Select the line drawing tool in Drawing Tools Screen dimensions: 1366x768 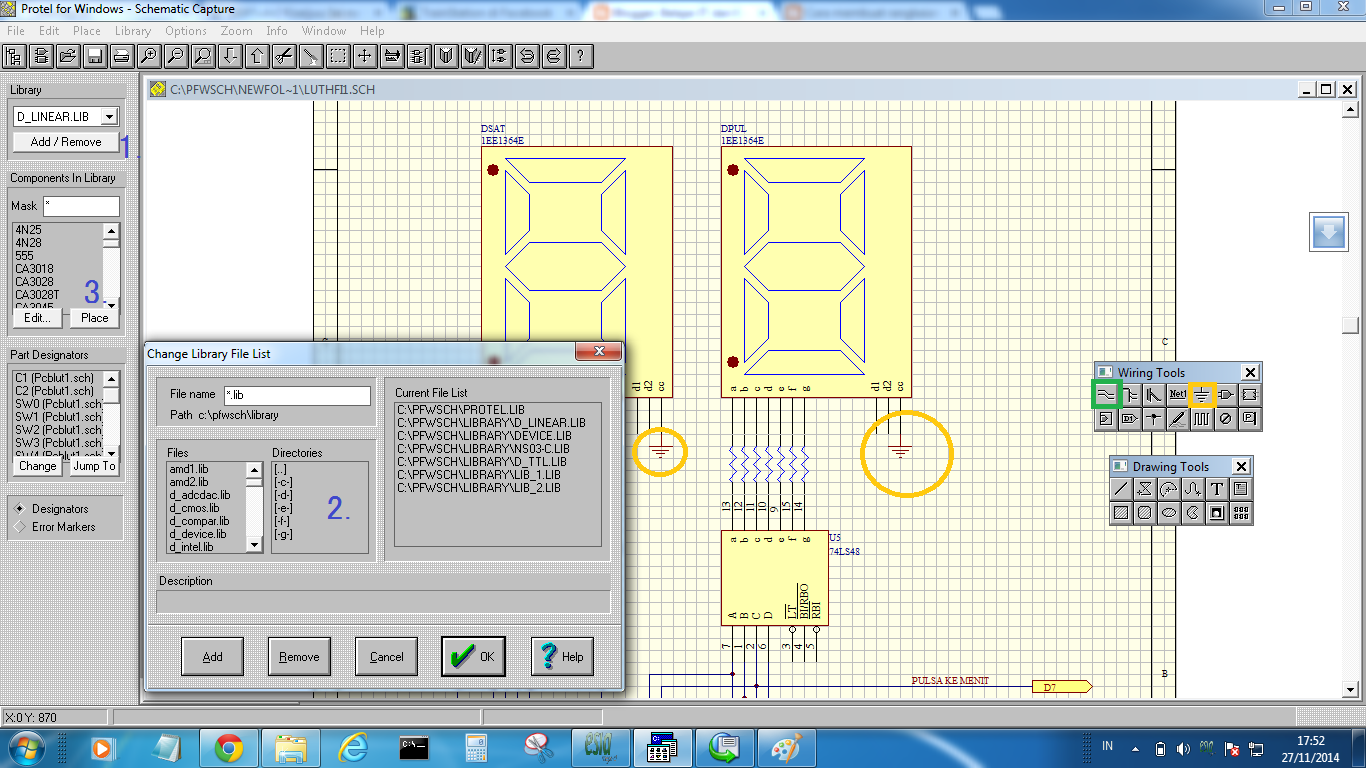tap(1121, 489)
